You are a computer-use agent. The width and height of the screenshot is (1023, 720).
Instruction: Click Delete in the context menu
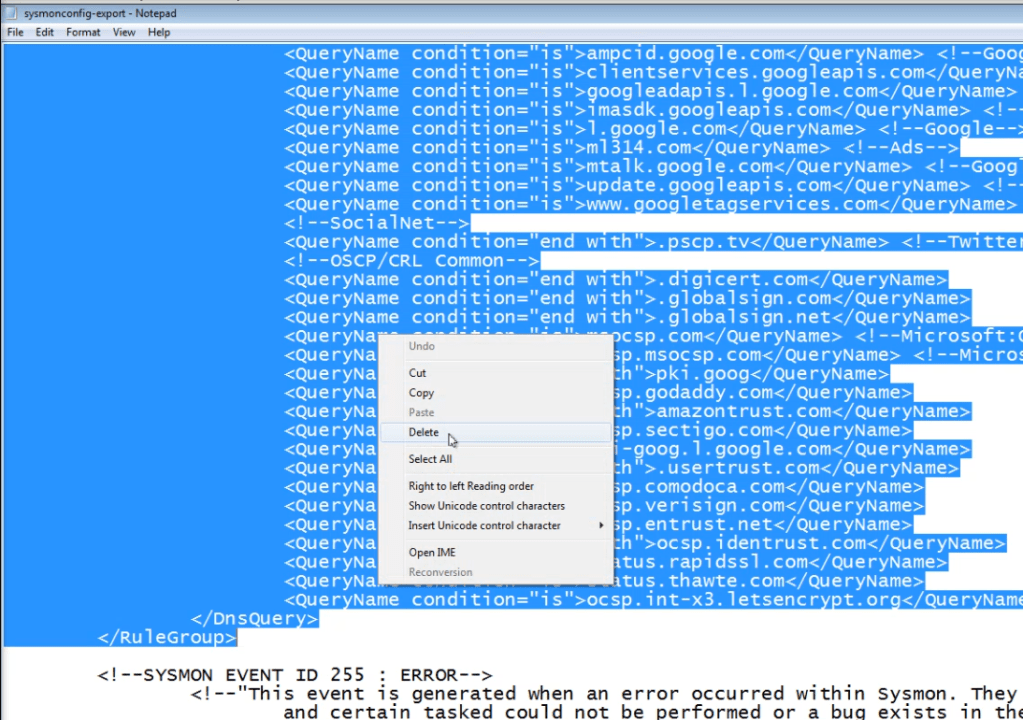[x=423, y=432]
